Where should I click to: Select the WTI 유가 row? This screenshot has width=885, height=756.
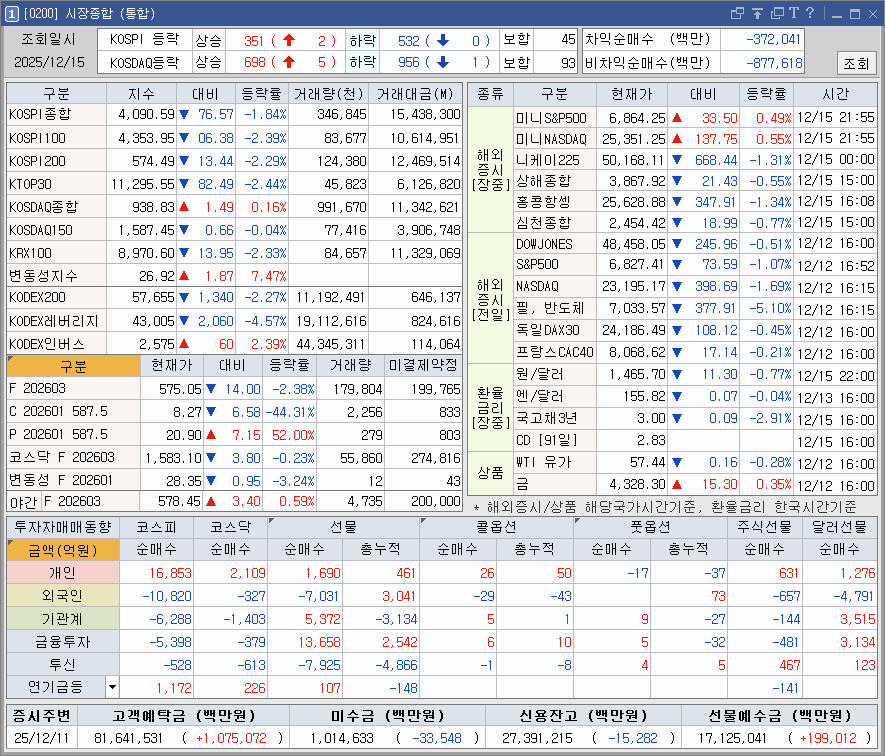695,462
